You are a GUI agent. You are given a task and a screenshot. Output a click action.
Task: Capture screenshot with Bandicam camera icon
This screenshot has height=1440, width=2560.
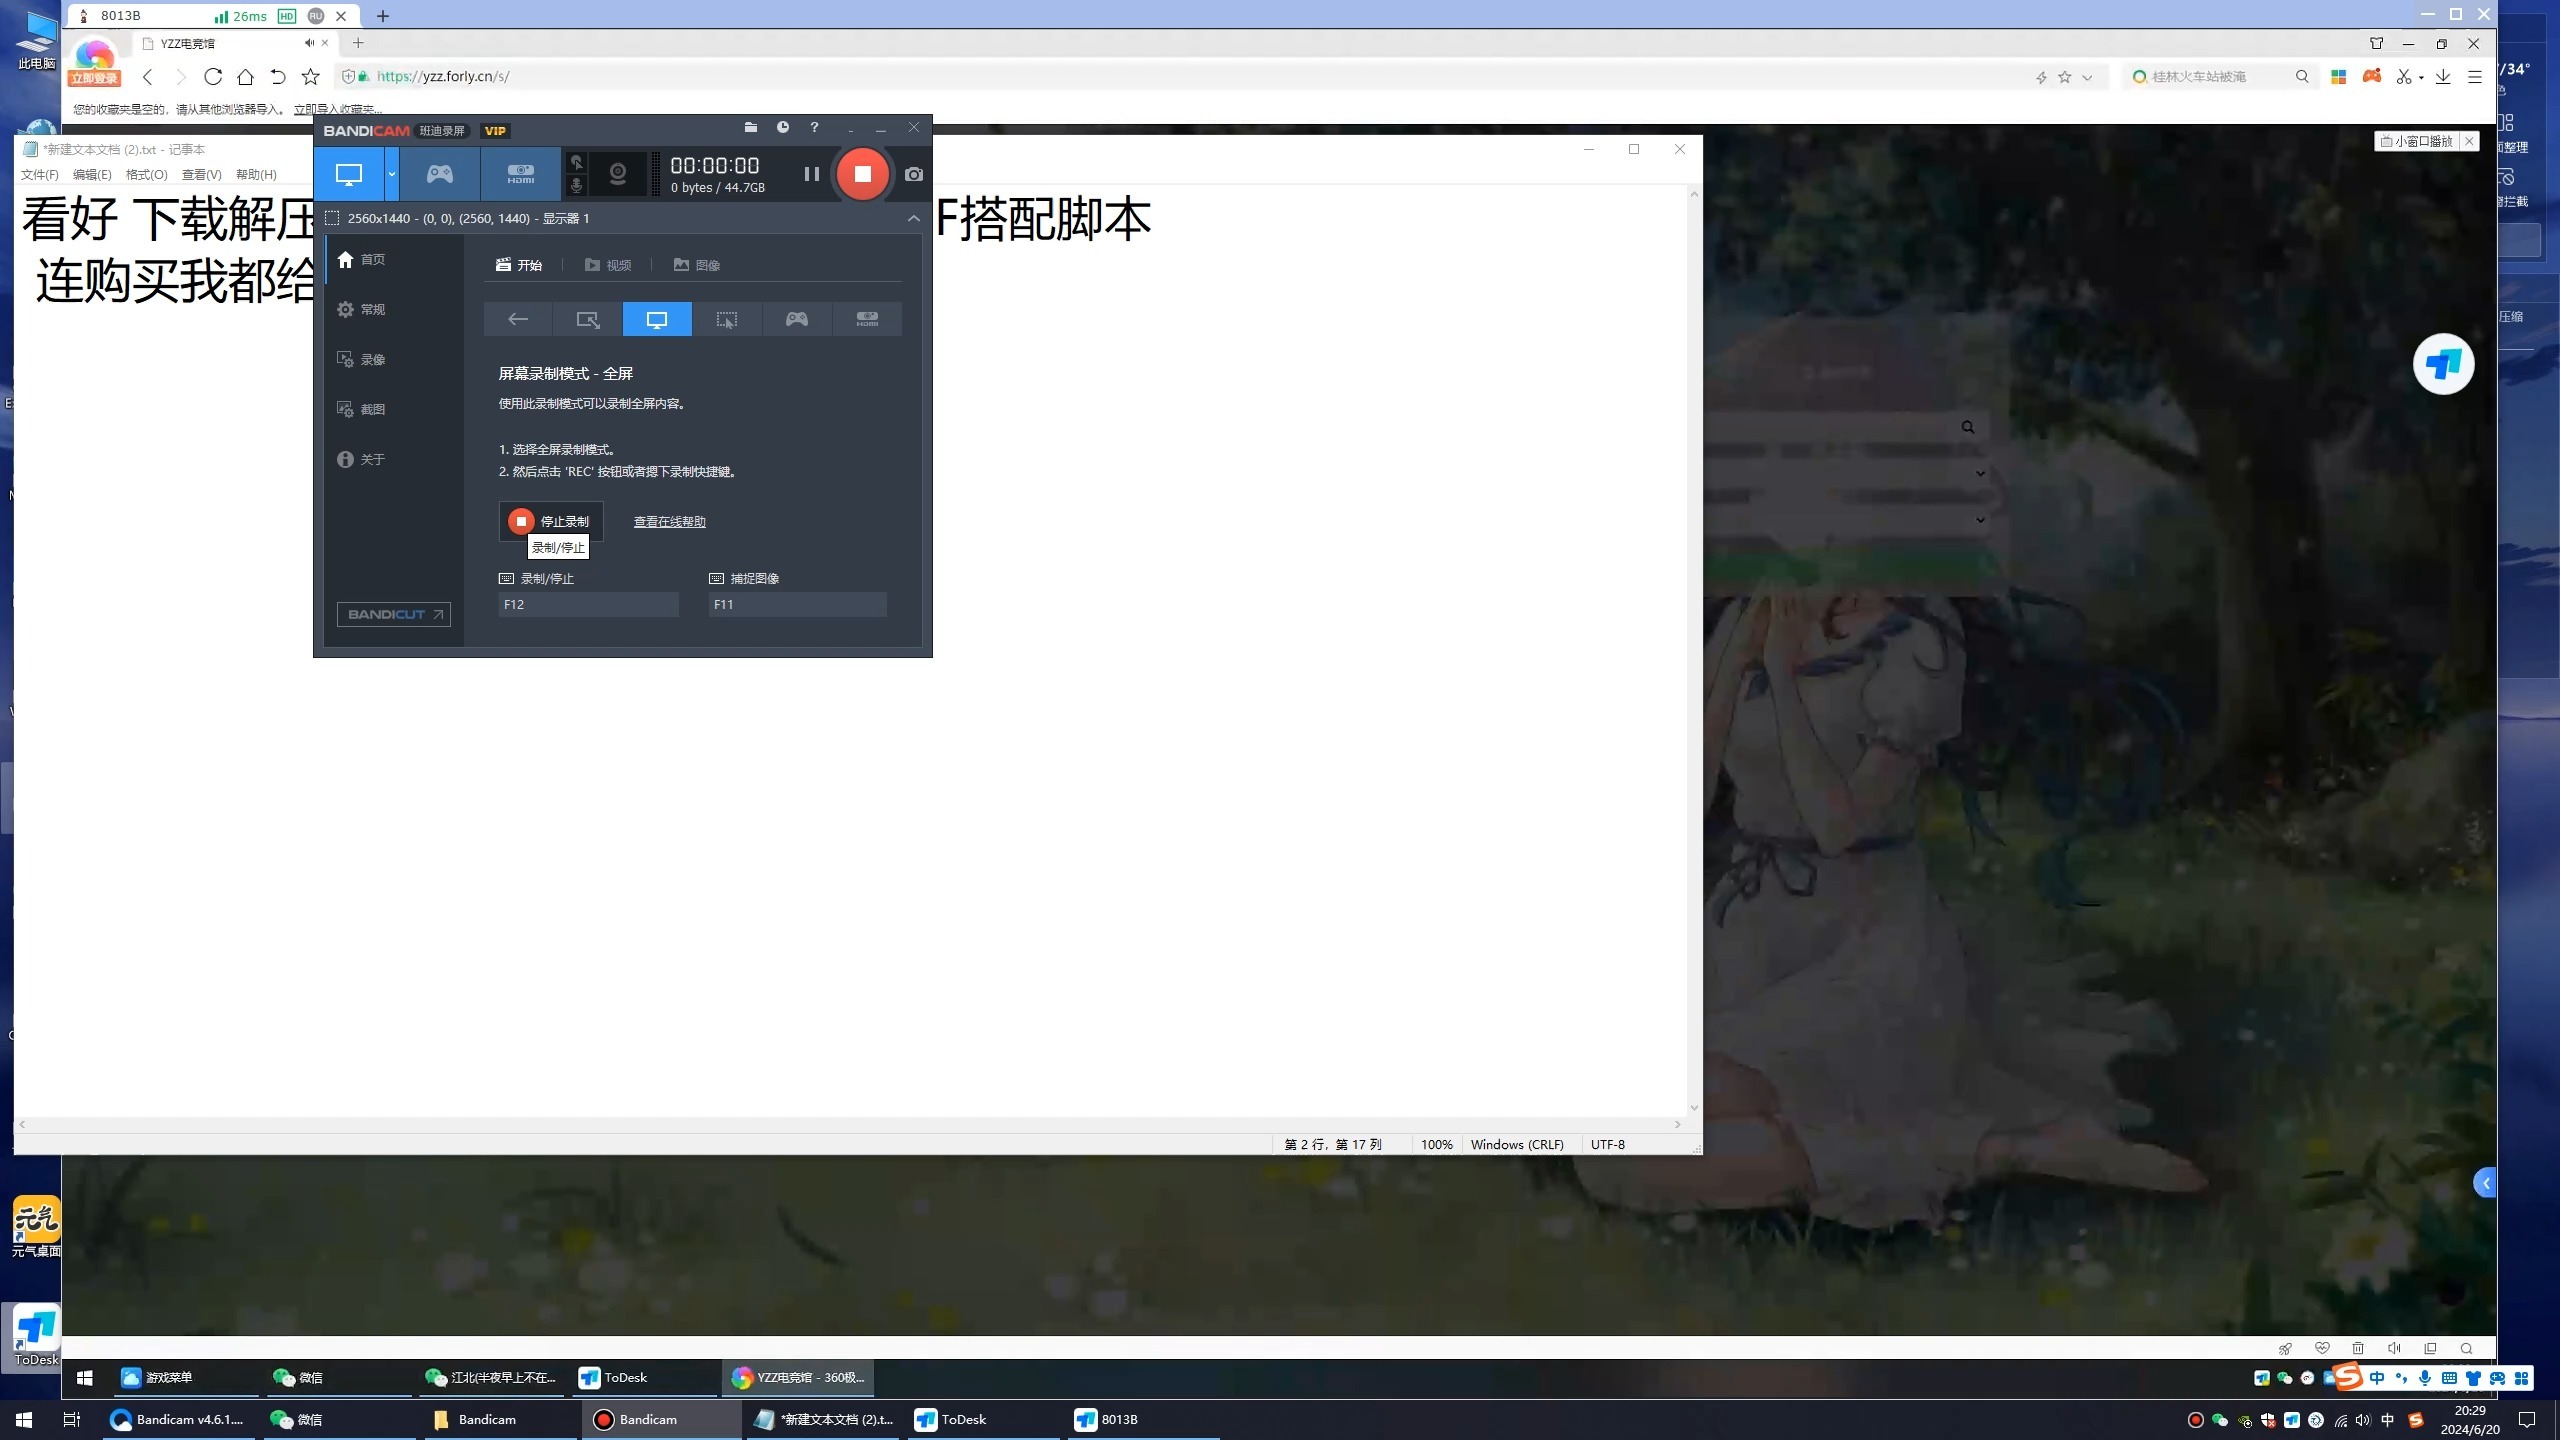tap(914, 174)
